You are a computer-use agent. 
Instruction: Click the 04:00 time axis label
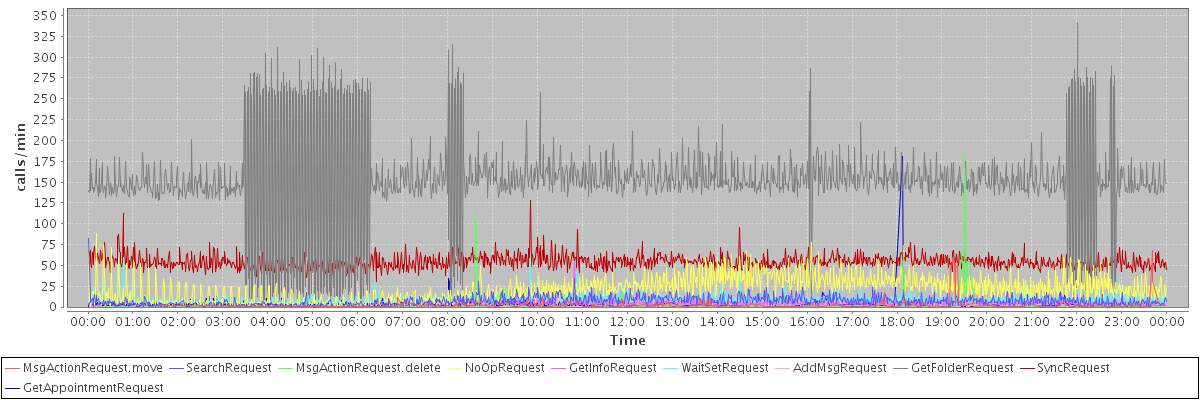268,321
